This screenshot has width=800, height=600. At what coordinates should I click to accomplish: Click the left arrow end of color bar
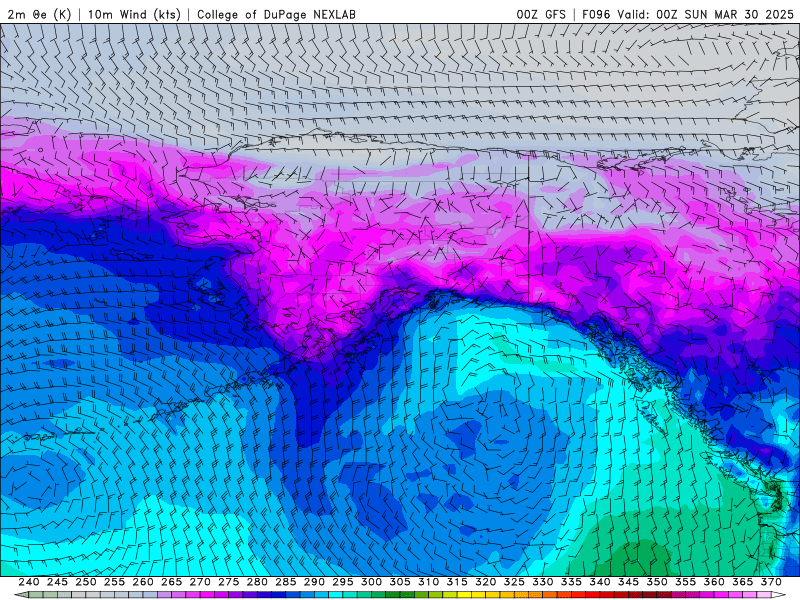tap(20, 595)
